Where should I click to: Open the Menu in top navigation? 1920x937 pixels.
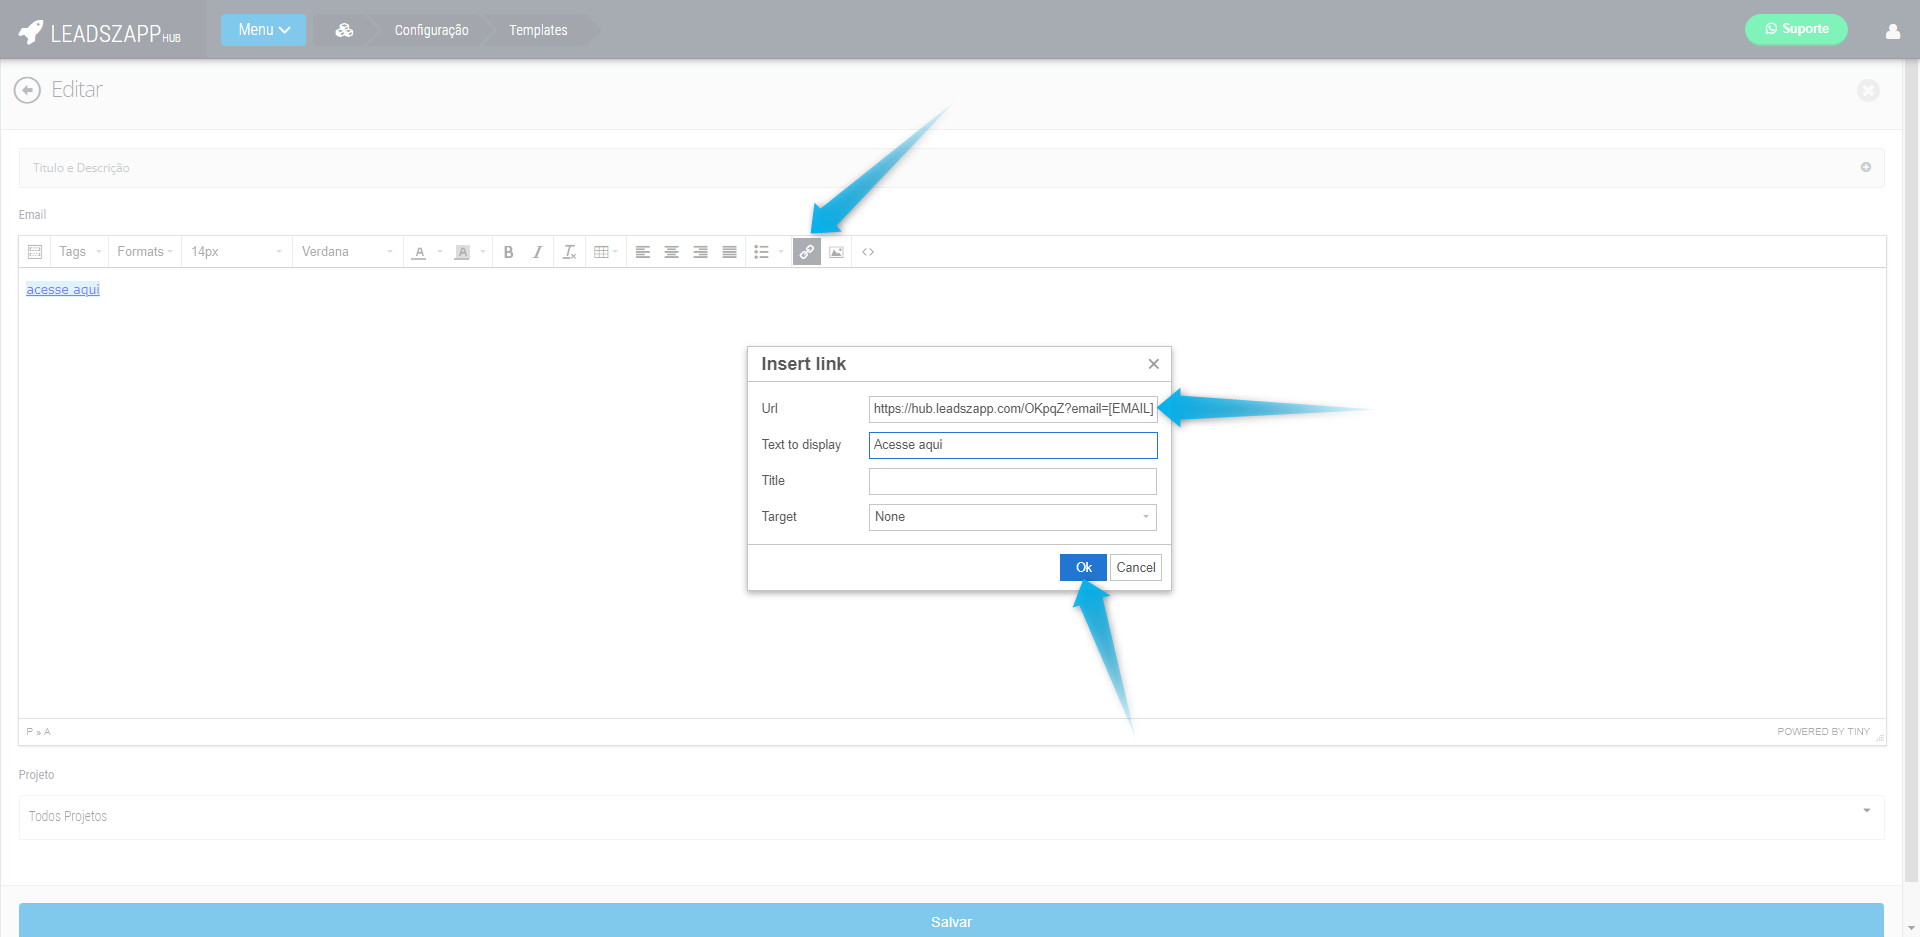point(263,30)
